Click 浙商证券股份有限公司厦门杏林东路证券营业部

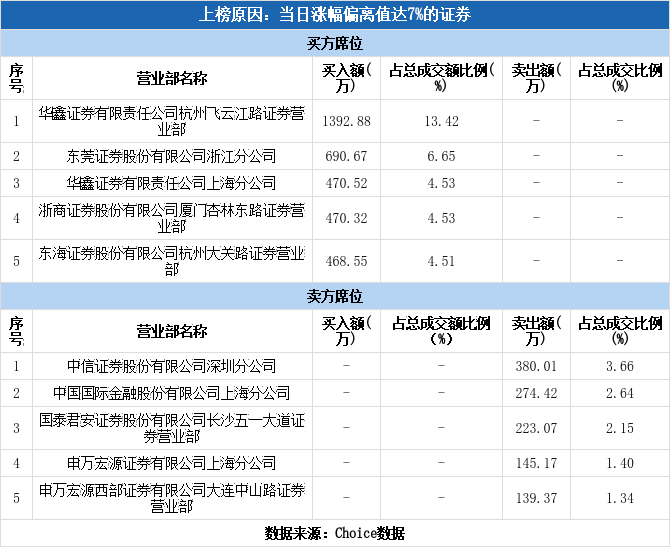[172, 218]
